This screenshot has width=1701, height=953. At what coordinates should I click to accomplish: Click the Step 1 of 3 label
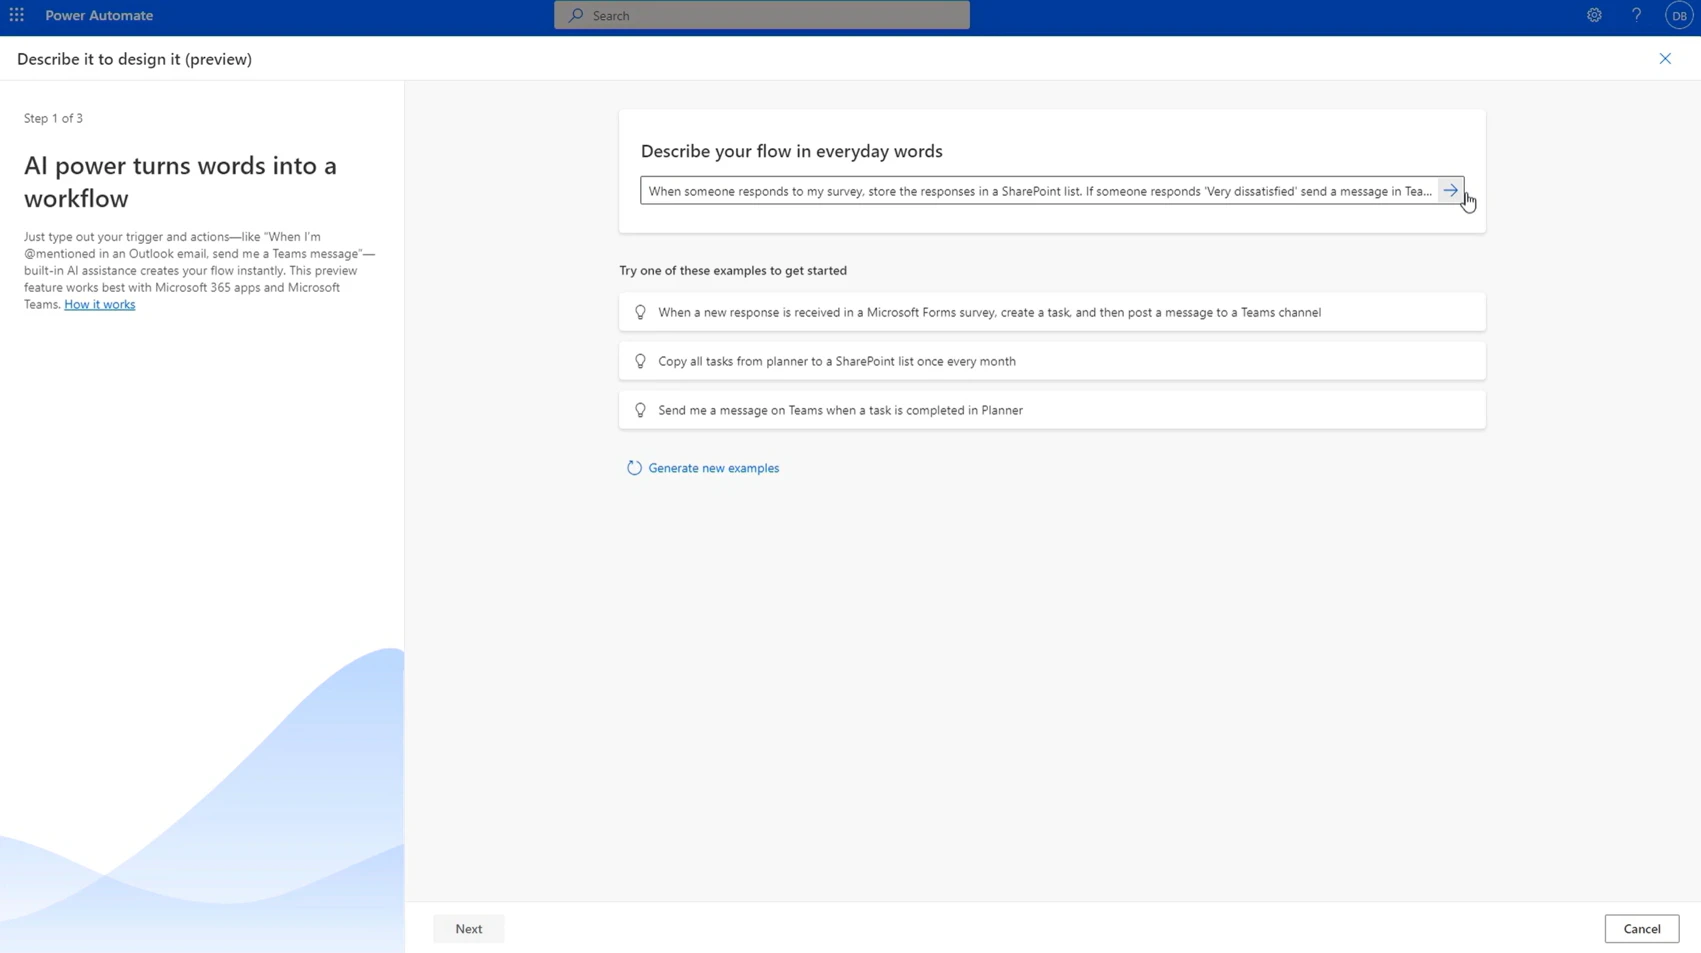point(54,118)
